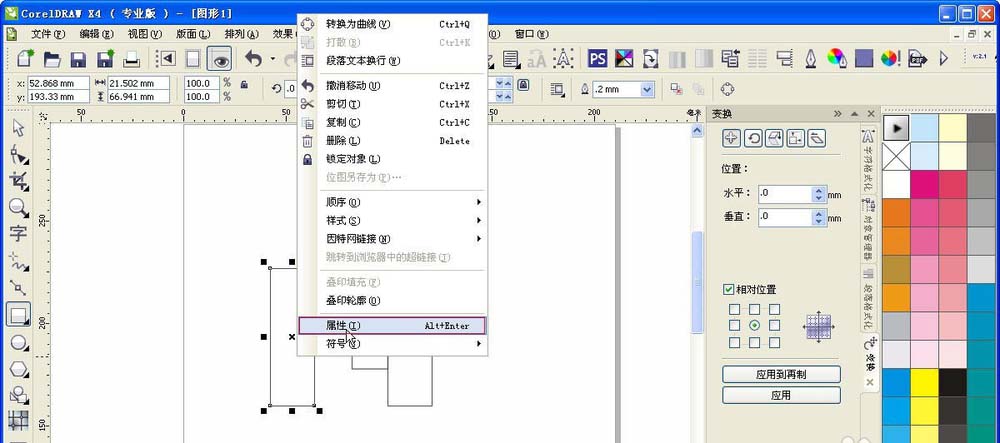Select the Polygon tool

click(x=18, y=369)
